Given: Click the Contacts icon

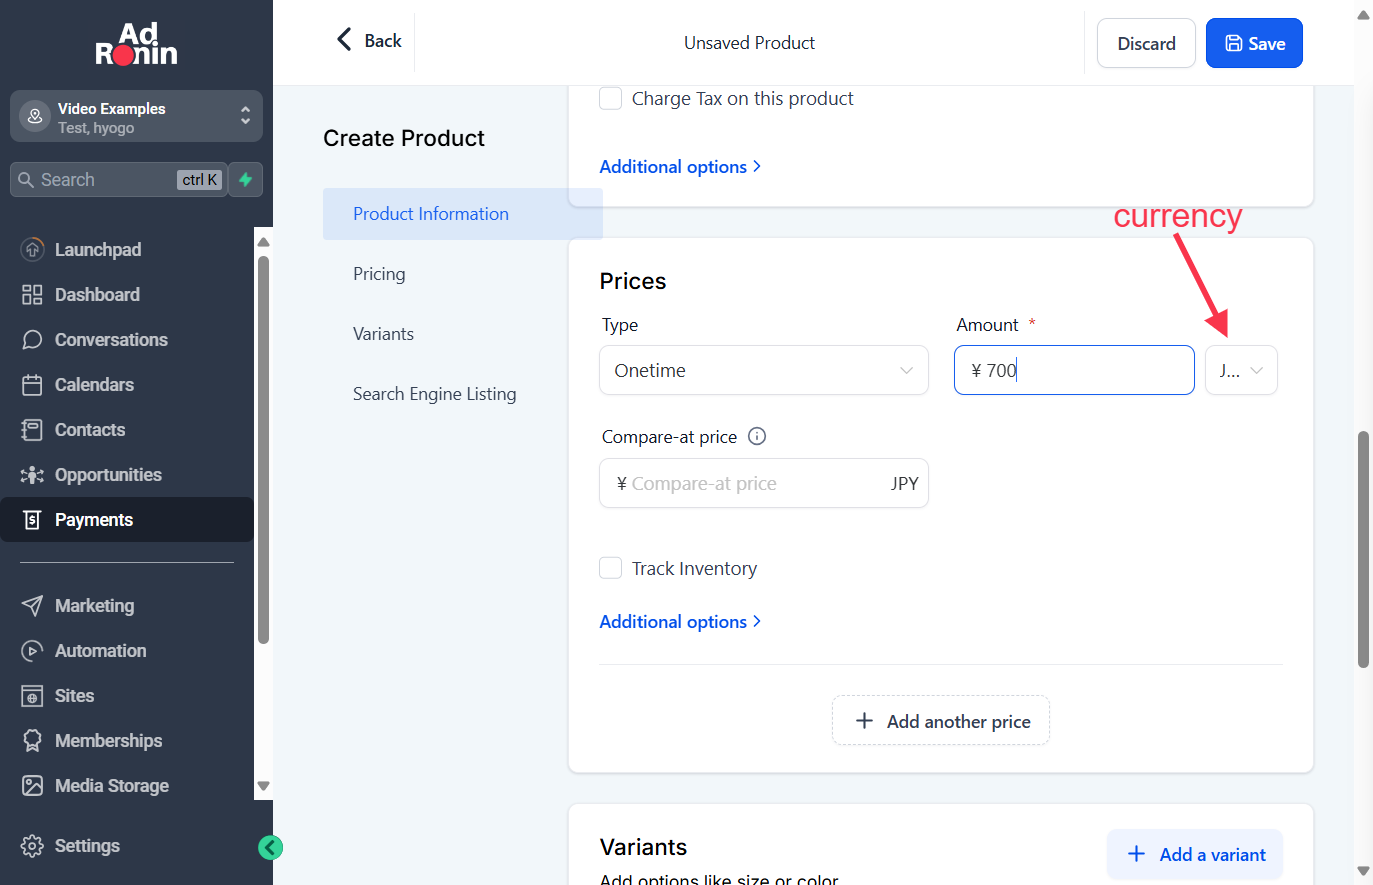Looking at the screenshot, I should pyautogui.click(x=32, y=430).
